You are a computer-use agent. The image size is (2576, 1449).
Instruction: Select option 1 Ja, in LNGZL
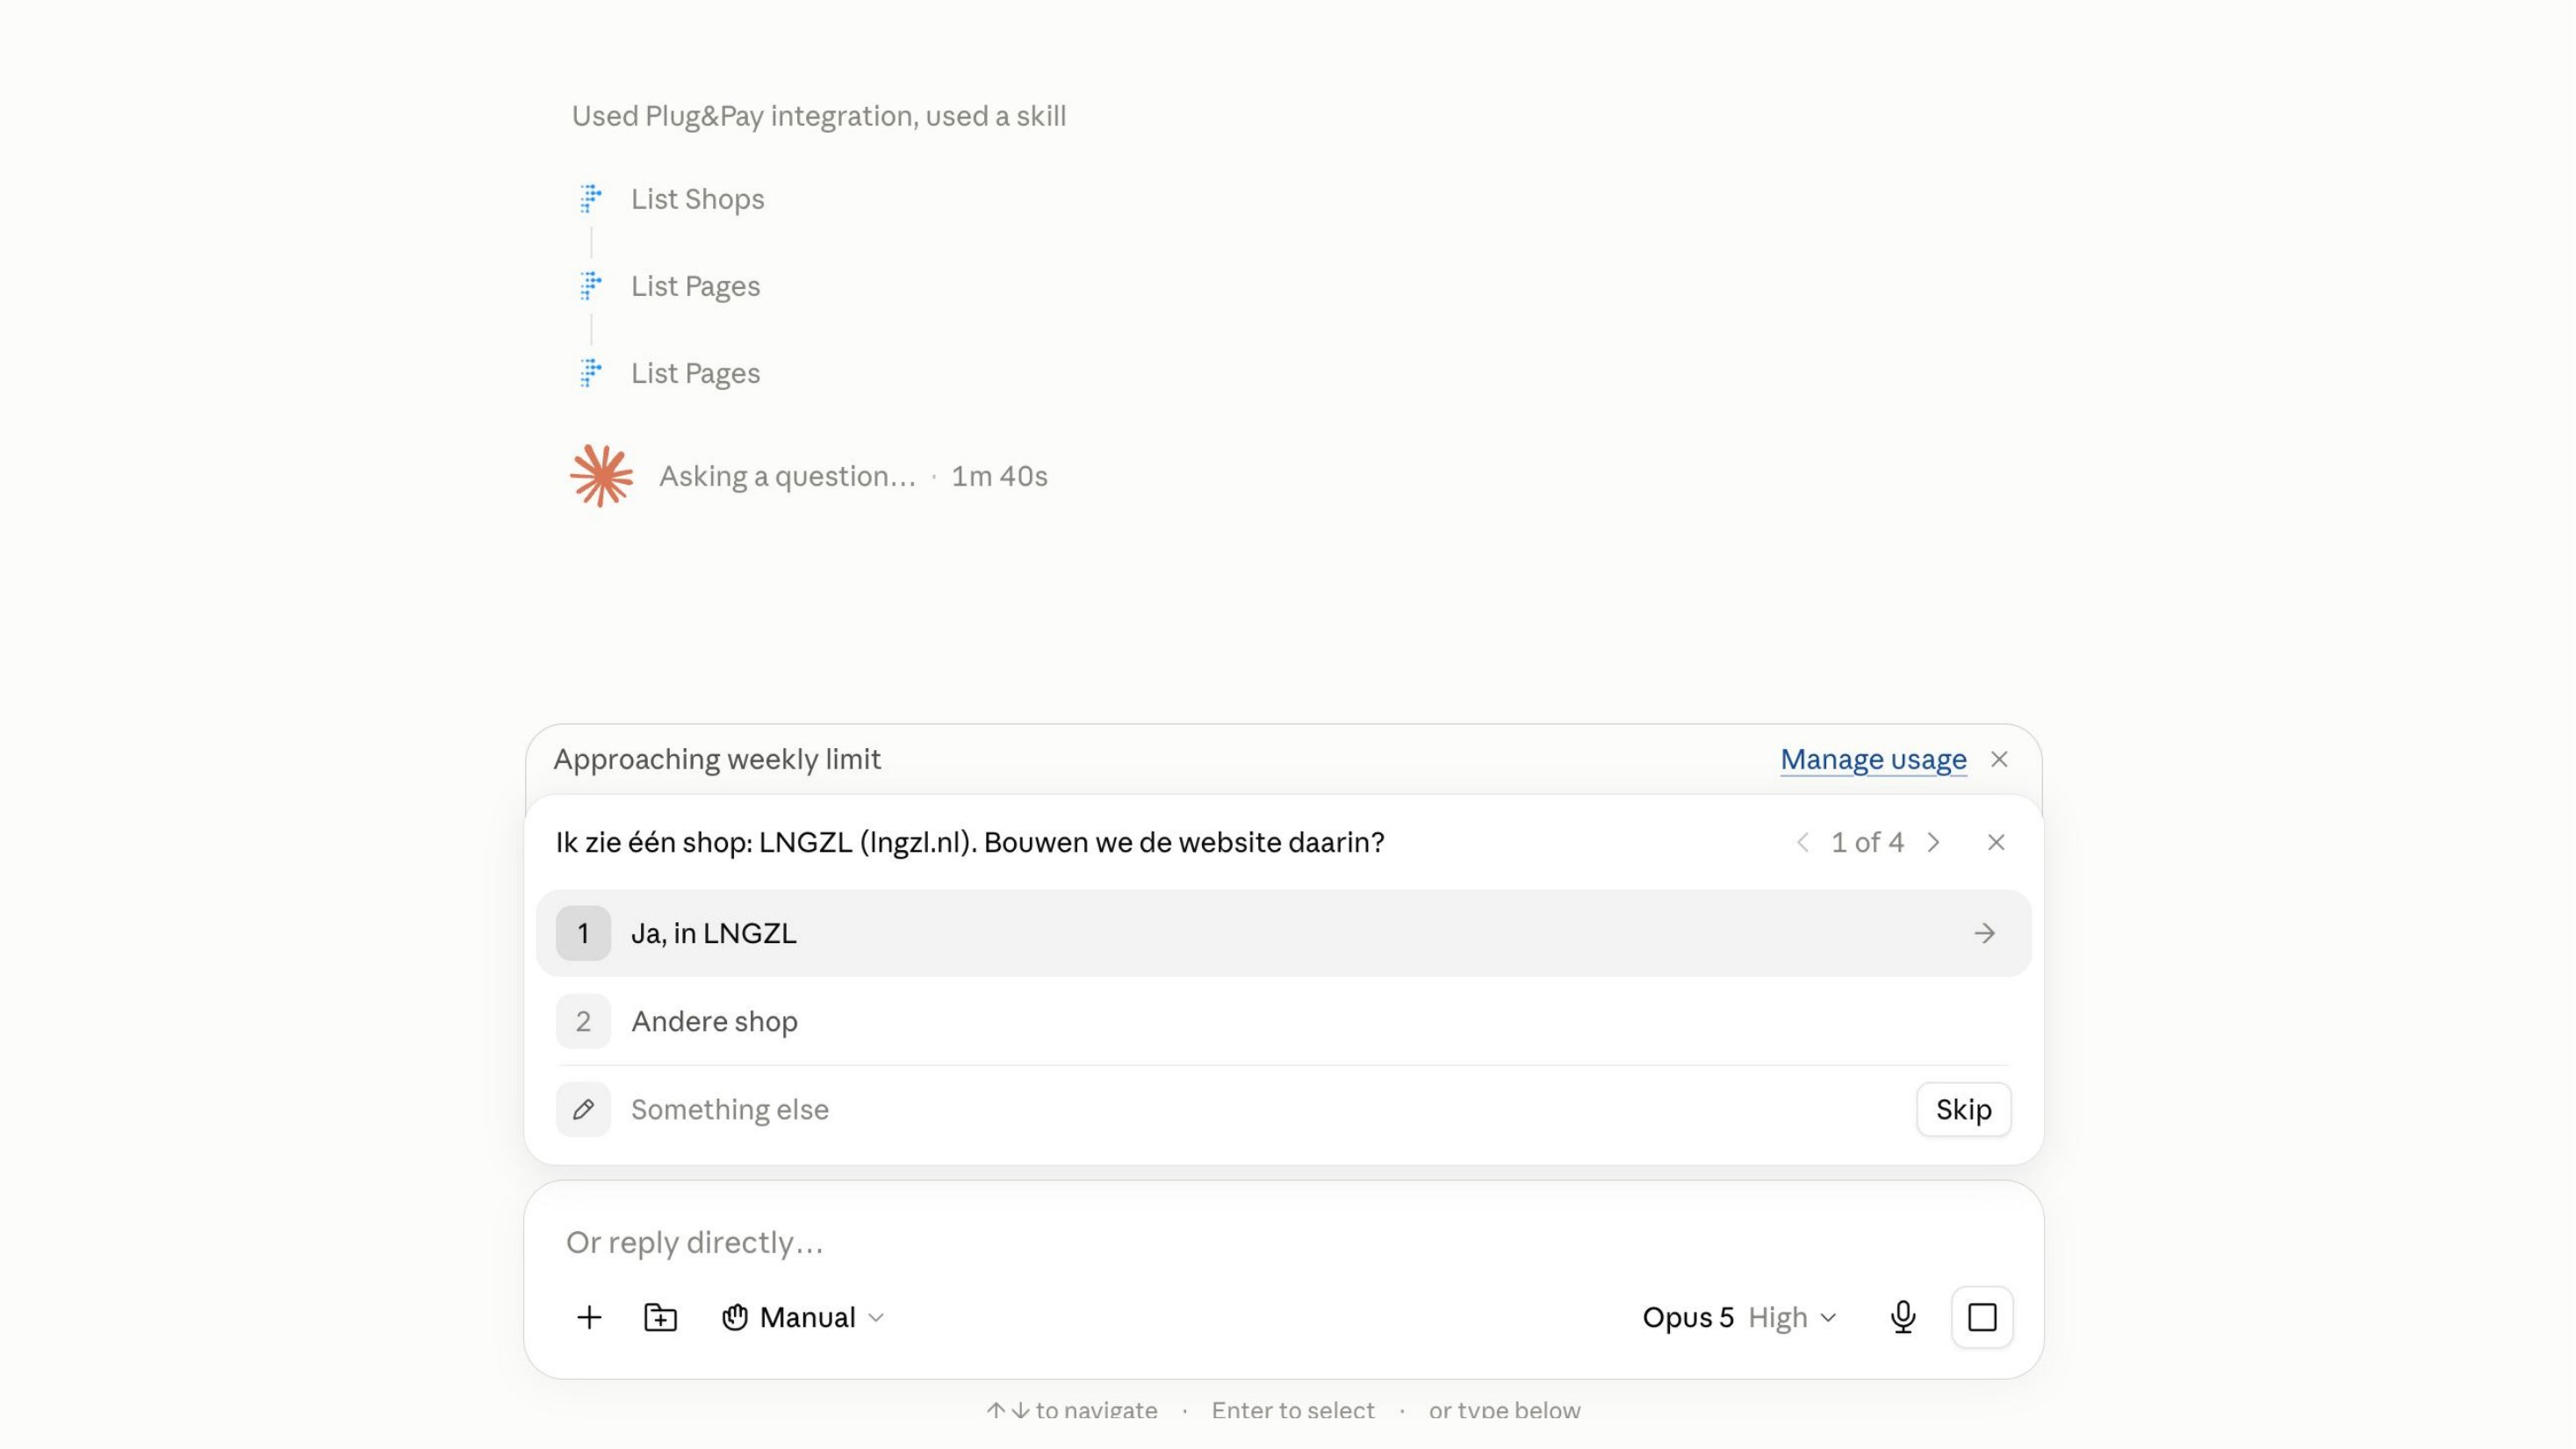(1283, 933)
